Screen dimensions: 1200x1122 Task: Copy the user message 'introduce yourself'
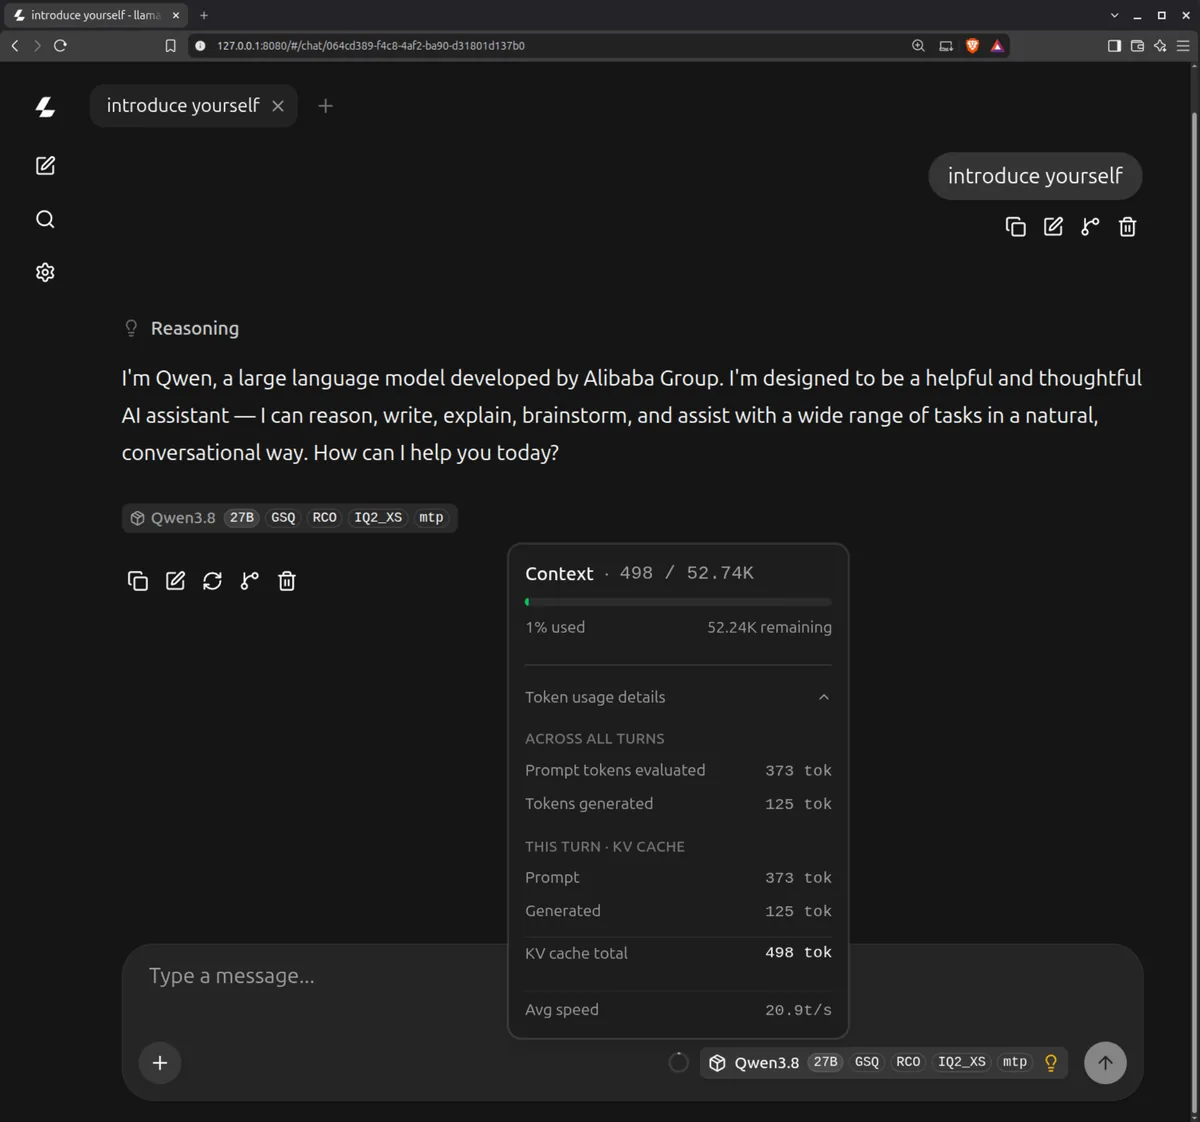(x=1015, y=227)
